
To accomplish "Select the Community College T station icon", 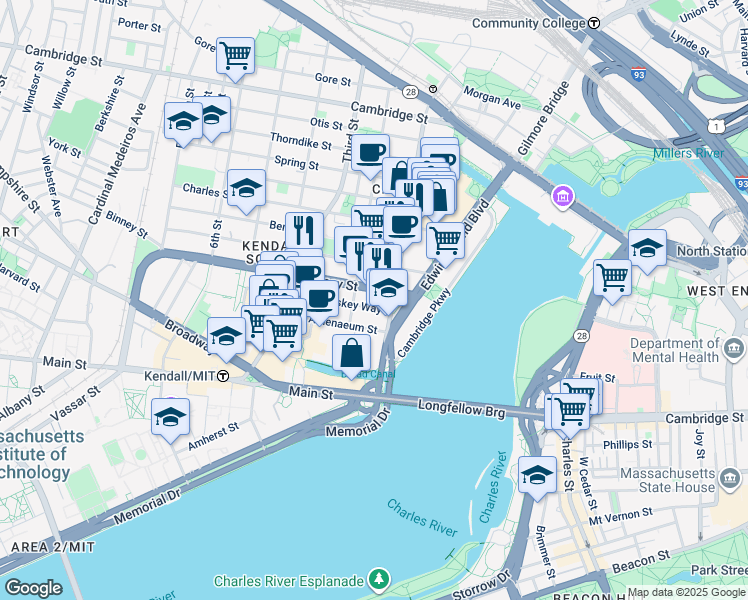I will pos(594,23).
